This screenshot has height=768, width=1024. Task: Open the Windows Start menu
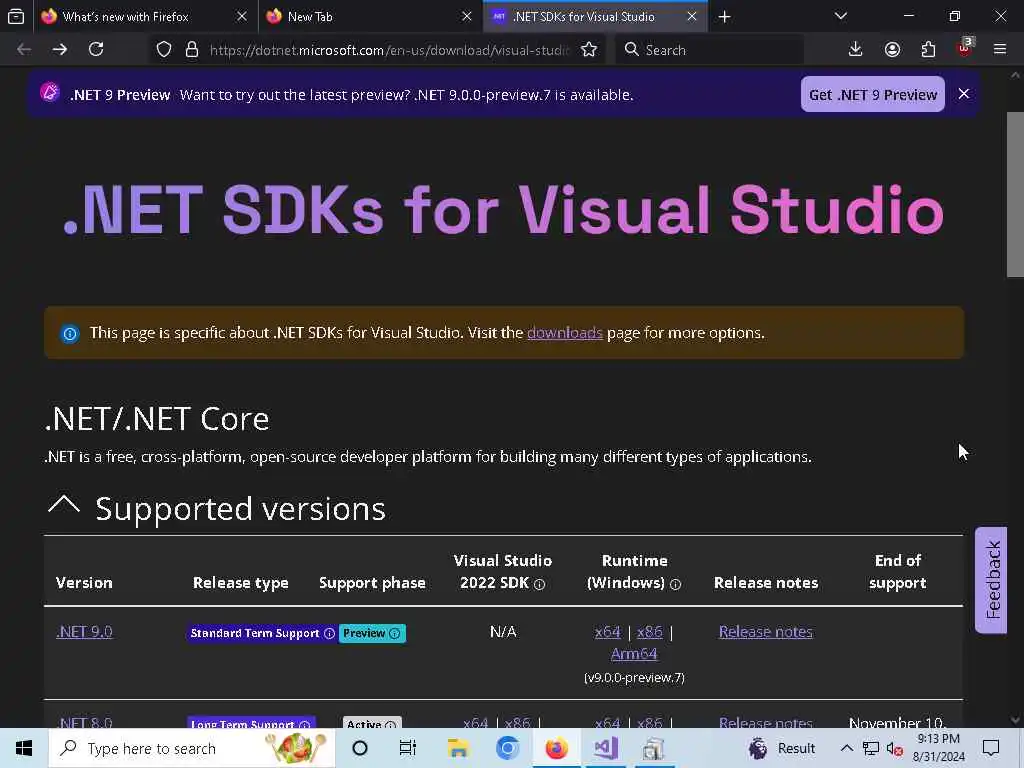(24, 748)
